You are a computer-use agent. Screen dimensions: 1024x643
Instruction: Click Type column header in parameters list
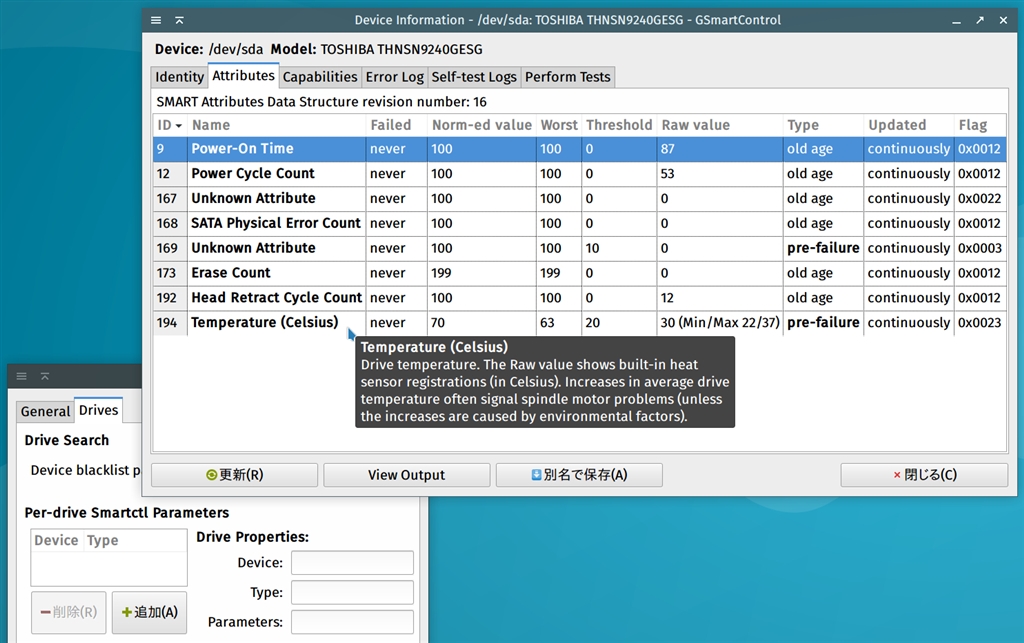(135, 541)
